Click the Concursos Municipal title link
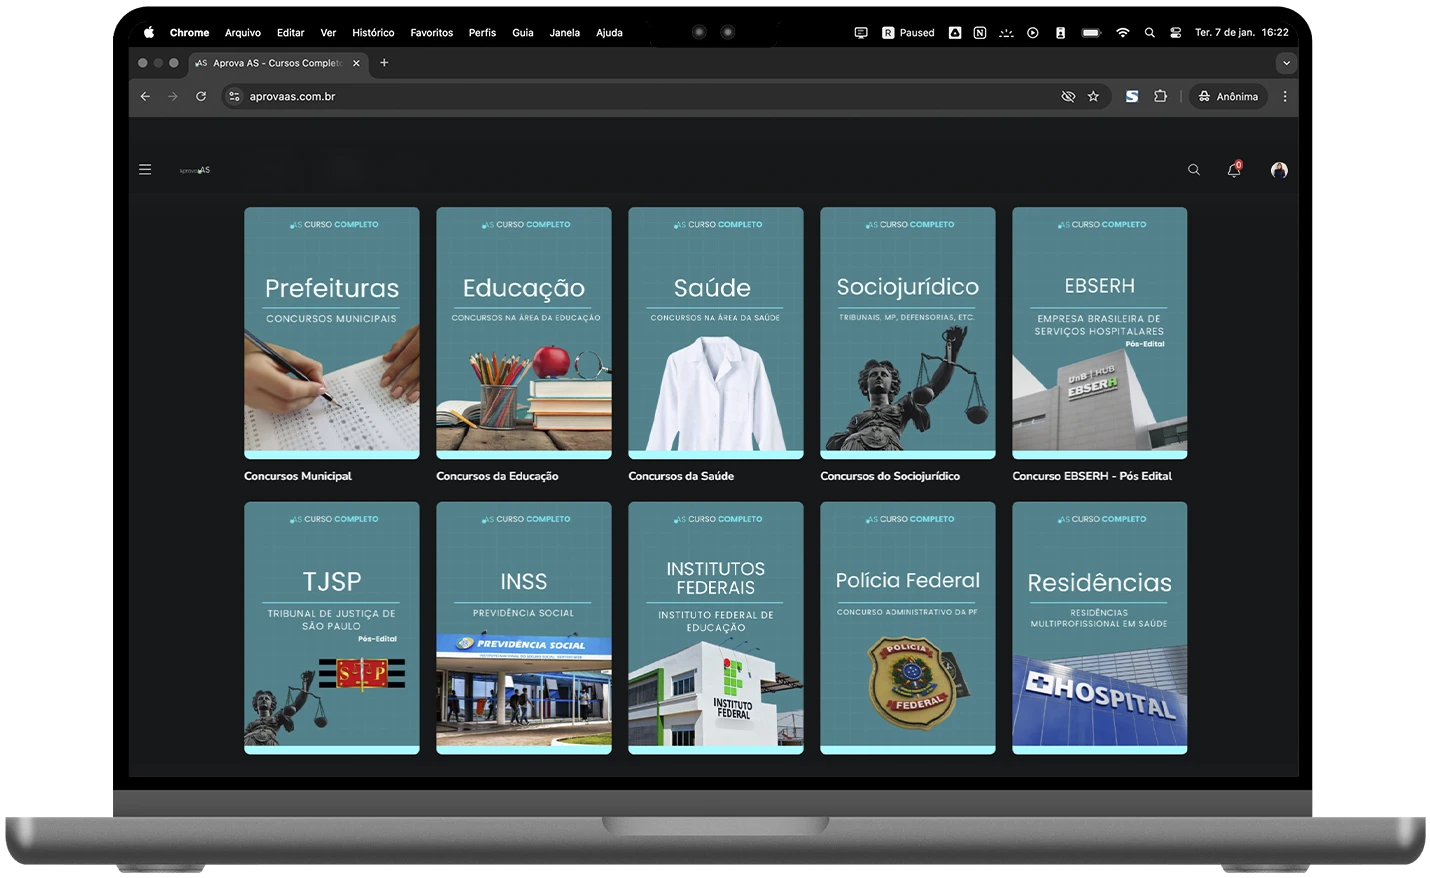Screen dimensions: 1430x878 click(298, 476)
